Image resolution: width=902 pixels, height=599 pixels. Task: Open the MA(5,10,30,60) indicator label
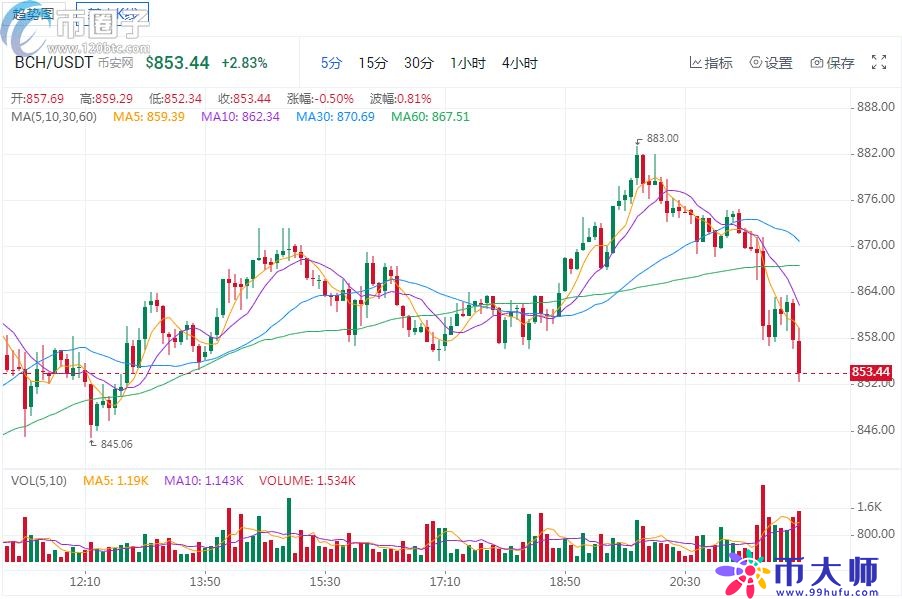point(54,116)
